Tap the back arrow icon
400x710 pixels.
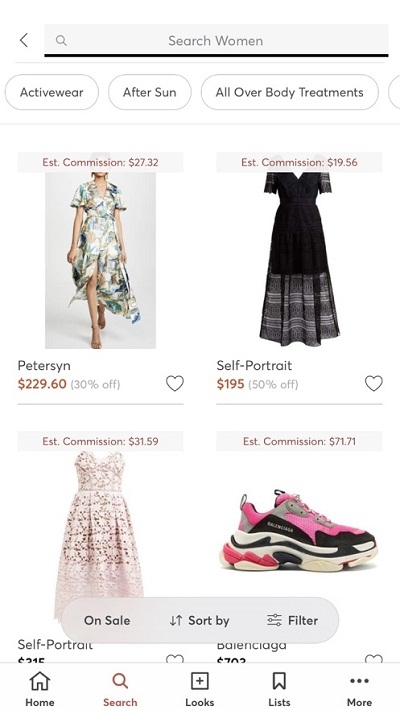pyautogui.click(x=24, y=40)
